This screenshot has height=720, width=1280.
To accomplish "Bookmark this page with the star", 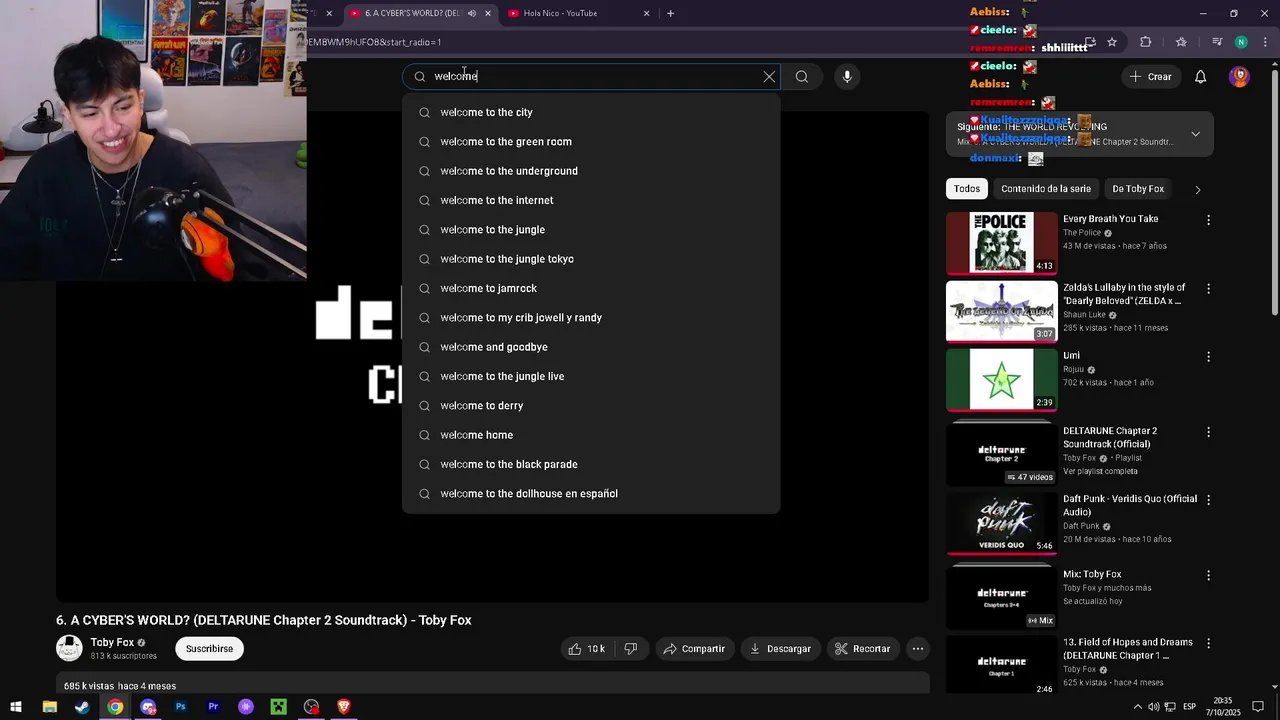I will [x=1112, y=42].
